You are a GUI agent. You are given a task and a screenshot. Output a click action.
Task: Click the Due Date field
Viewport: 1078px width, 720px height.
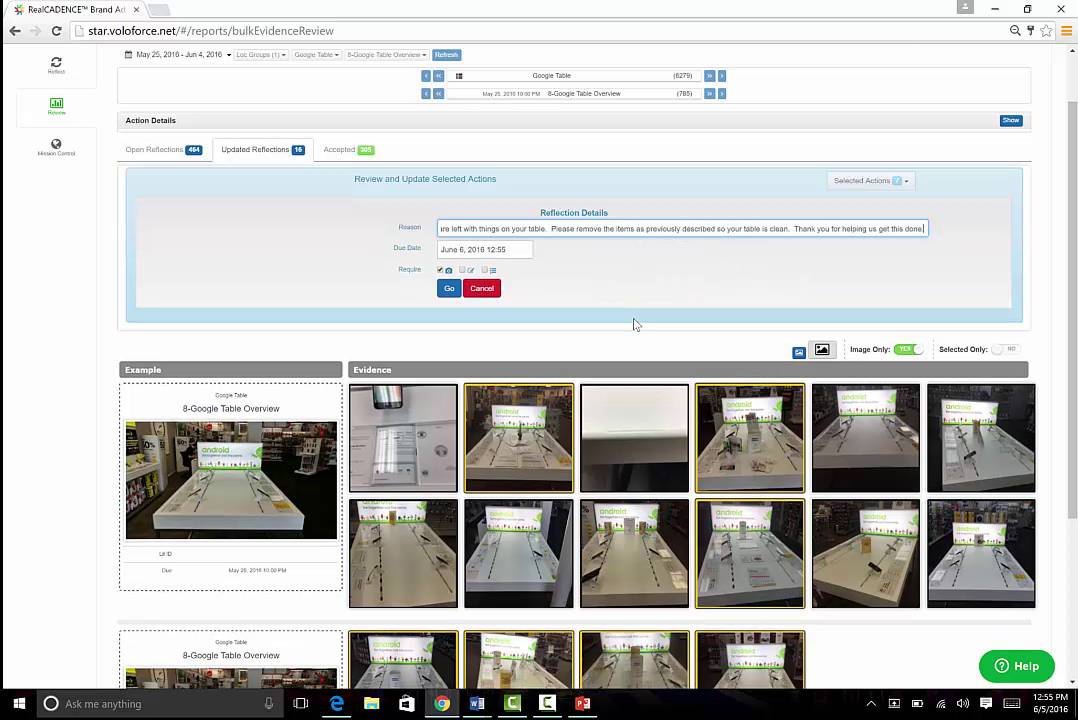pyautogui.click(x=485, y=250)
